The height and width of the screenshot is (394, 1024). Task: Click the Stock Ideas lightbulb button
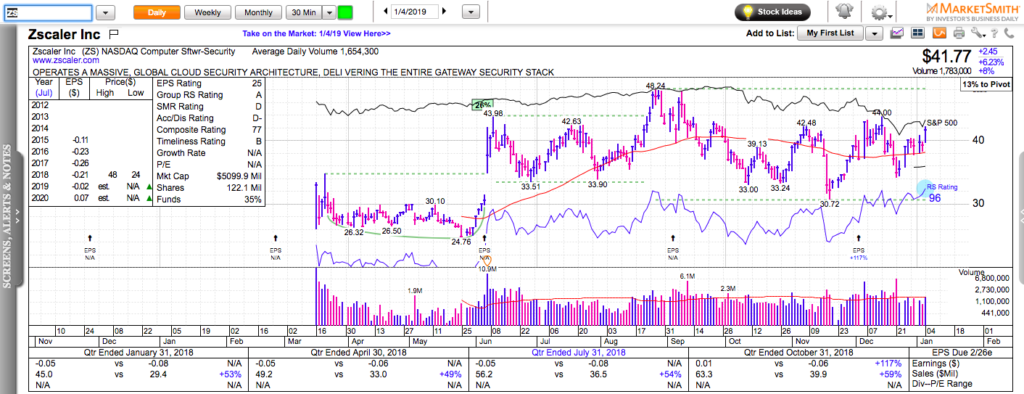773,12
